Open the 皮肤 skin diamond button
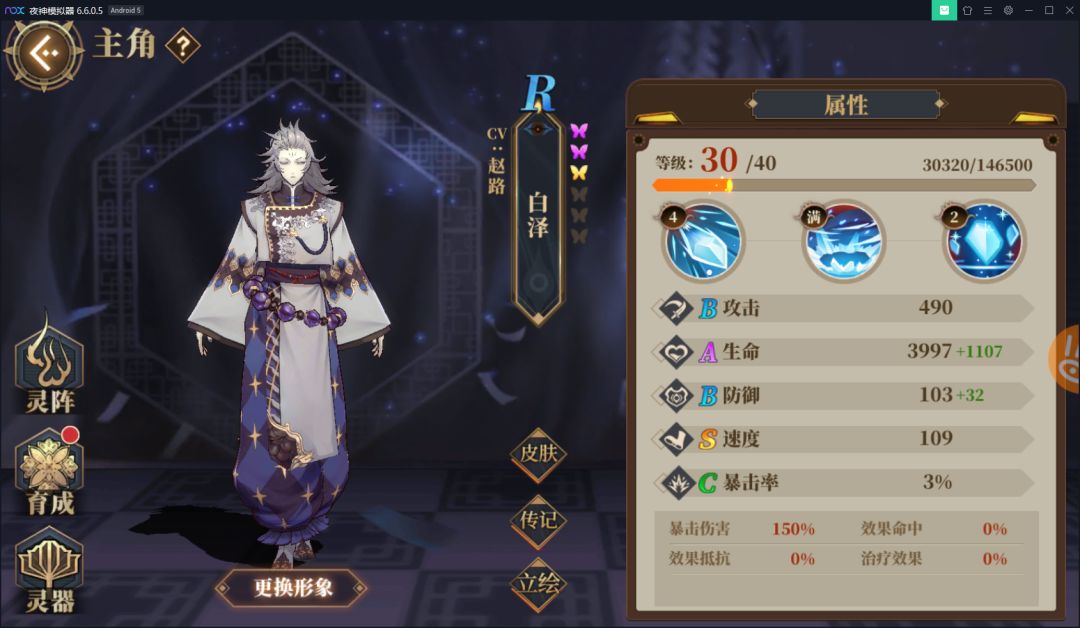The width and height of the screenshot is (1080, 628). 539,453
